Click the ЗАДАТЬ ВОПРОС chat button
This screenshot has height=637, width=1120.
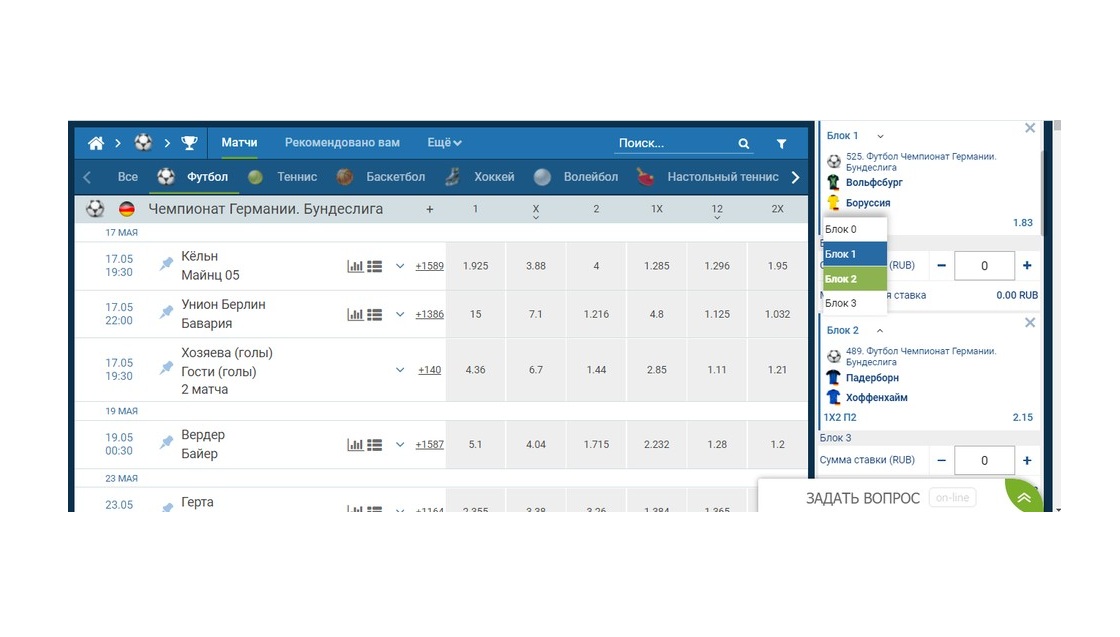(x=863, y=498)
